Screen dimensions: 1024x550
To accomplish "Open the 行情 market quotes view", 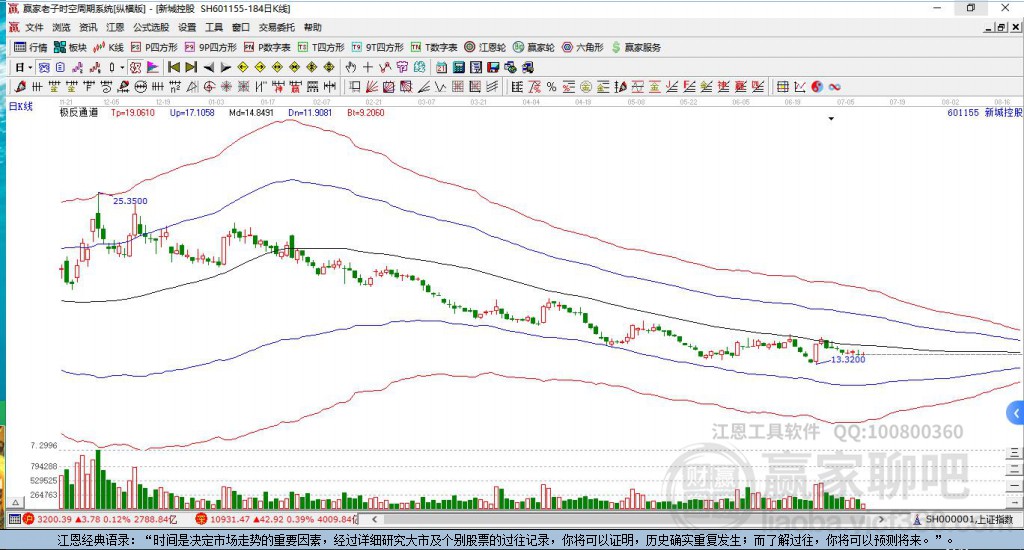I will [x=30, y=47].
